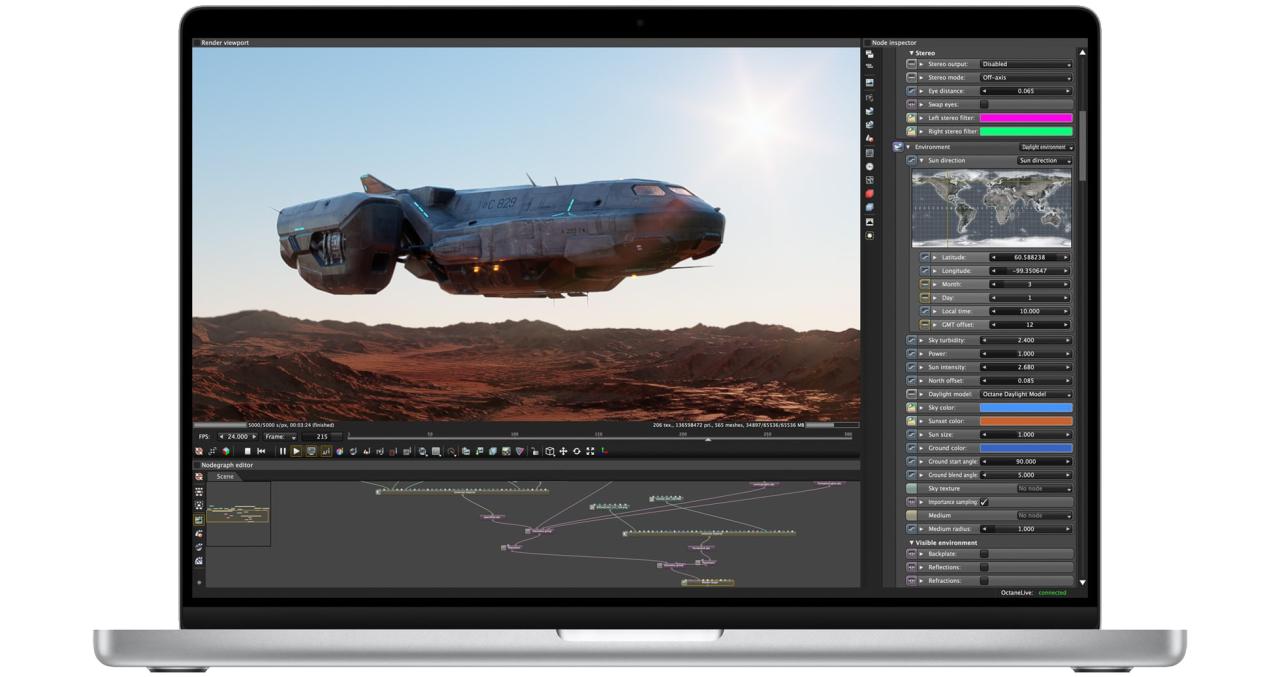Click the Local time value field
The width and height of the screenshot is (1280, 677).
click(x=1030, y=311)
